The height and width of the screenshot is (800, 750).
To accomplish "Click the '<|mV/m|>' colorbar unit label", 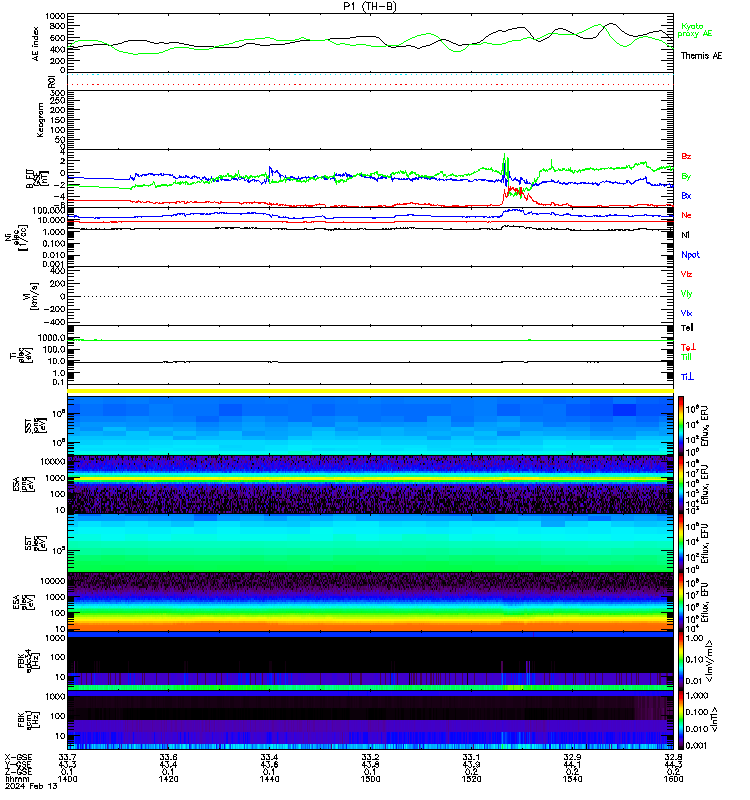I will pyautogui.click(x=709, y=661).
